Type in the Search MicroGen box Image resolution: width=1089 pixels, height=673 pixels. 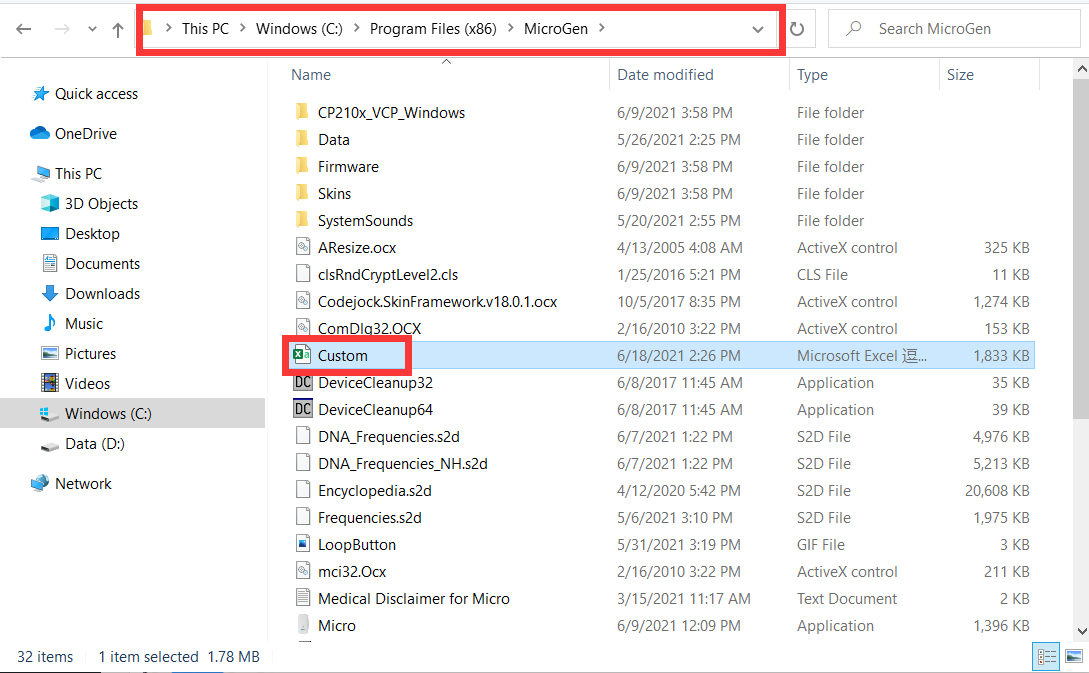[x=960, y=29]
